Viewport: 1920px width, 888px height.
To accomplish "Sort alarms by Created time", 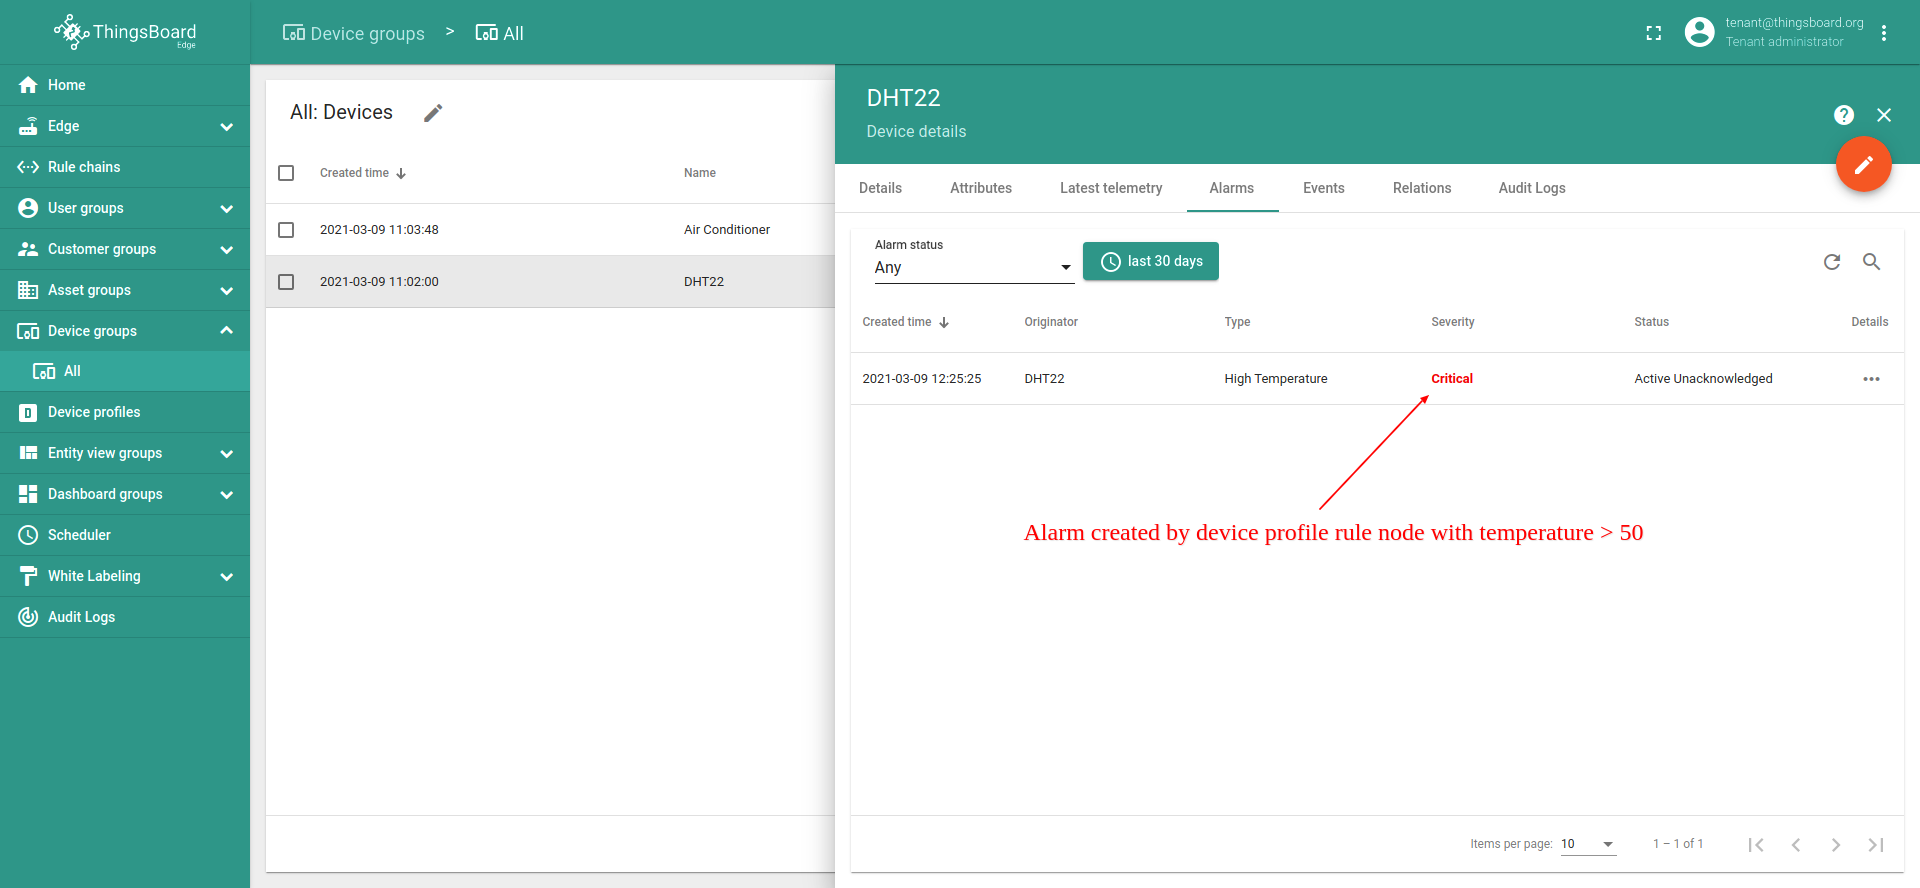I will [x=906, y=322].
